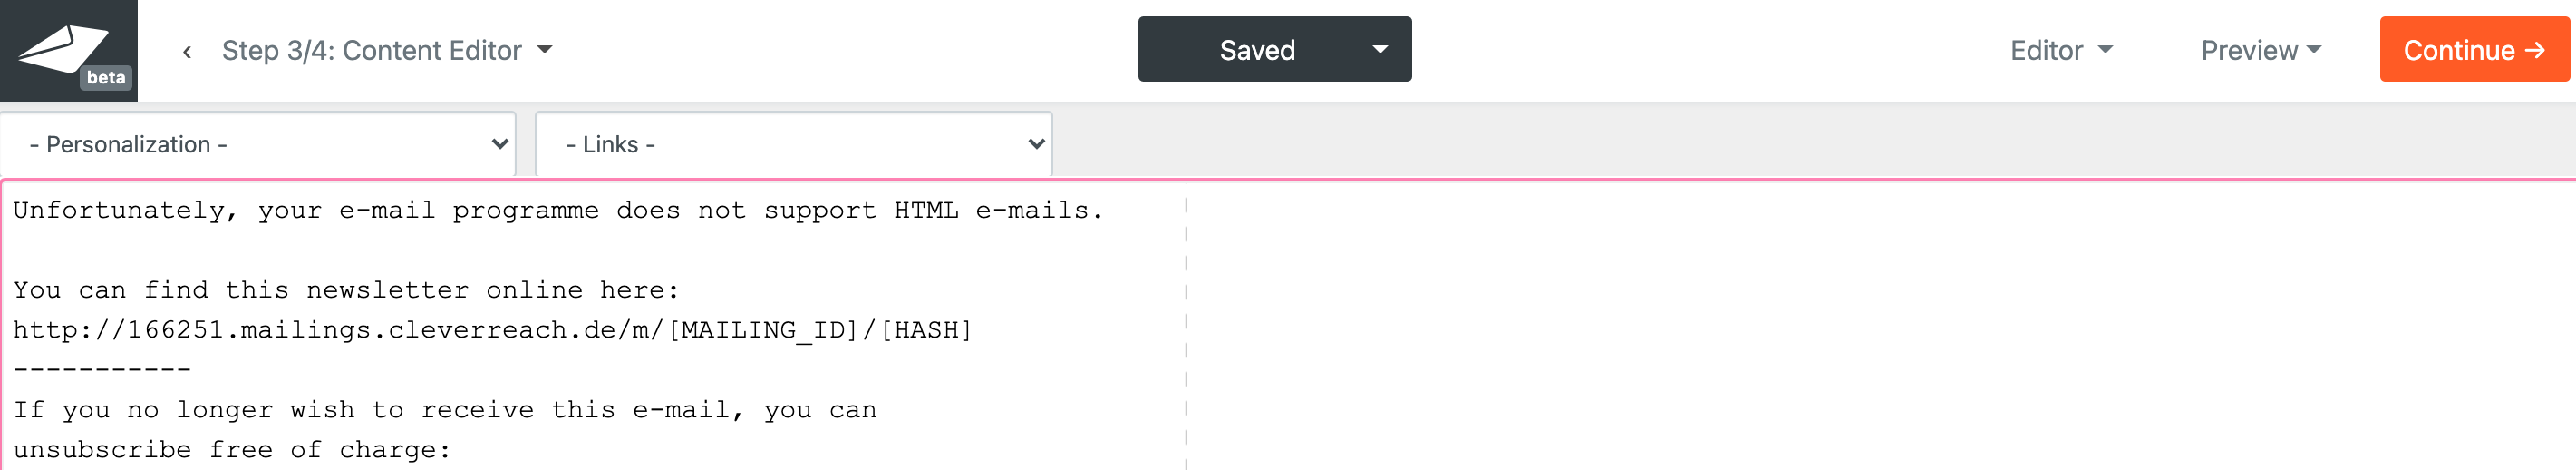
Task: Place cursor in the 'Unfortunately, your e-mail programme' line
Action: [x=557, y=211]
